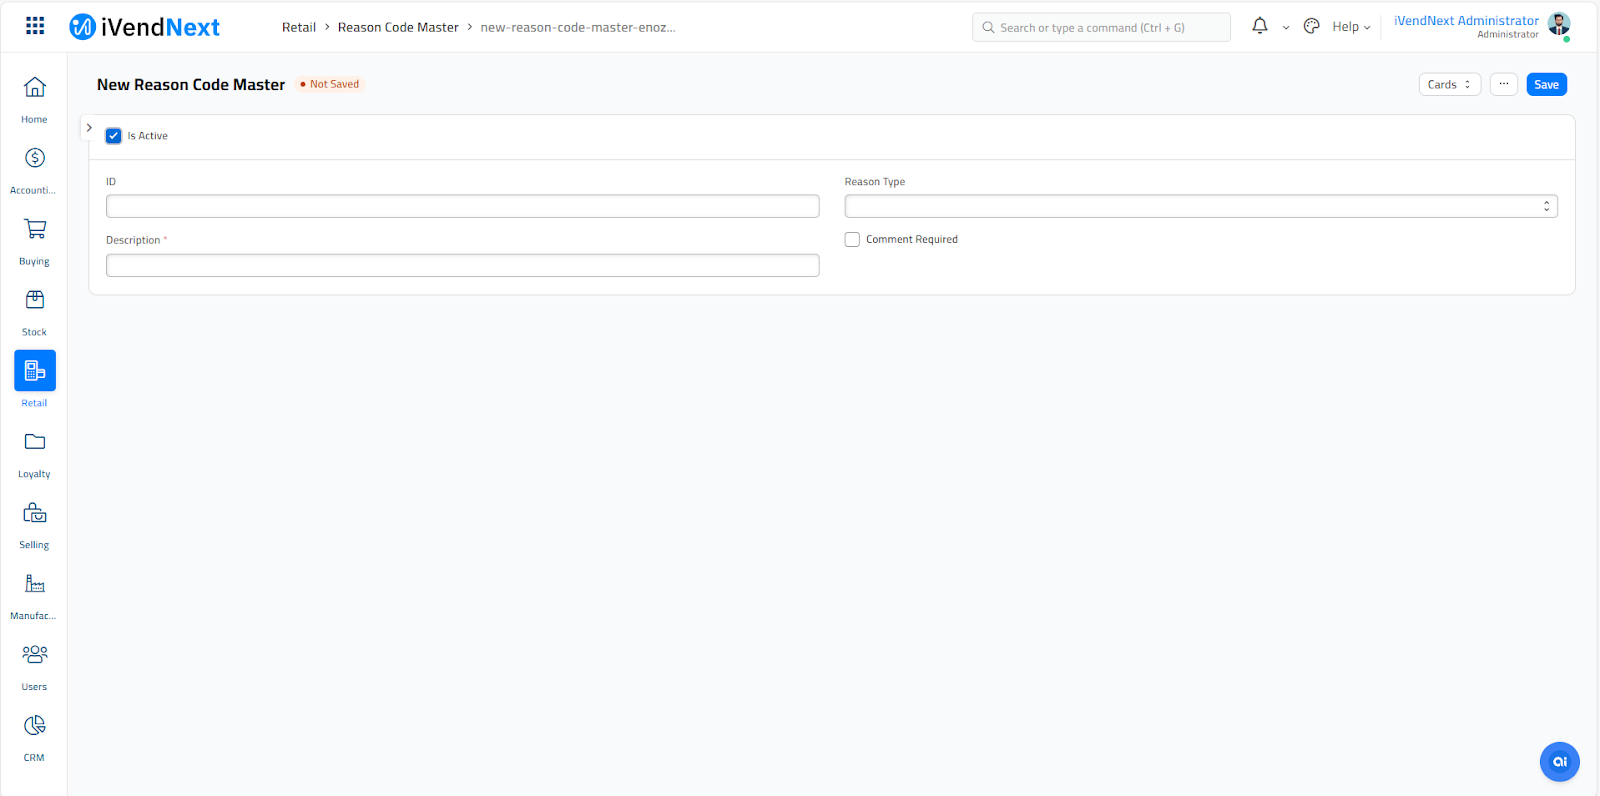Expand the form sidebar chevron

point(89,128)
